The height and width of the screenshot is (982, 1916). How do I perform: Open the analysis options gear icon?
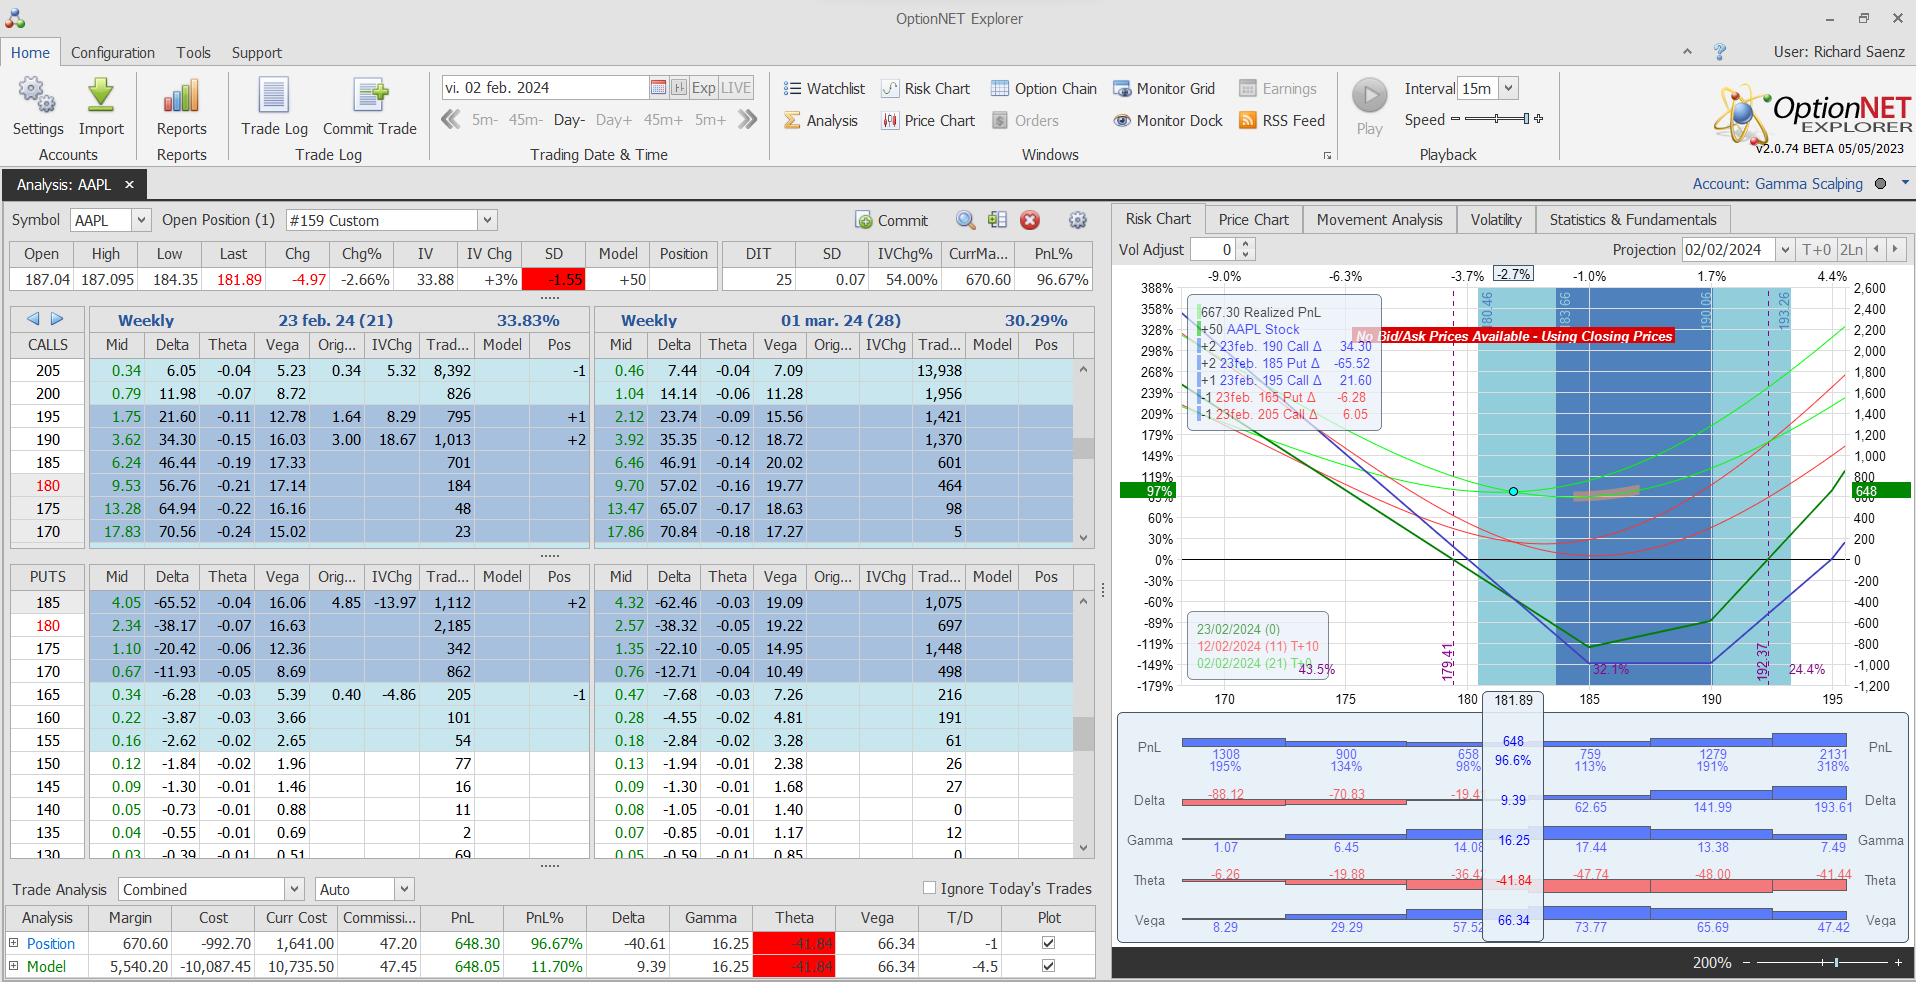click(1077, 220)
